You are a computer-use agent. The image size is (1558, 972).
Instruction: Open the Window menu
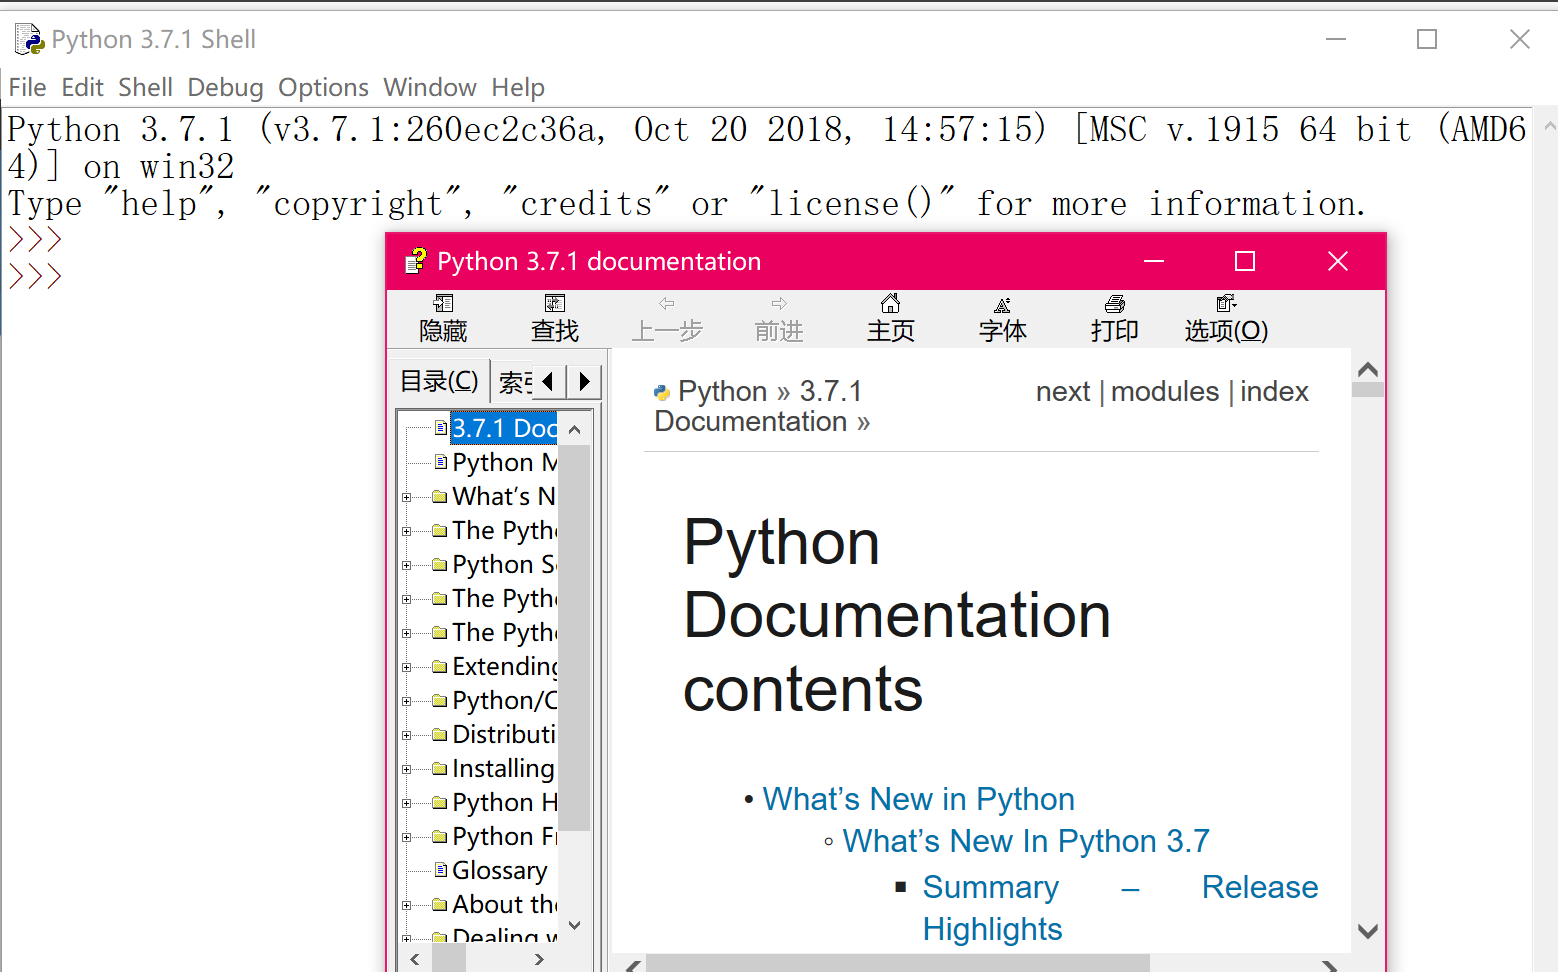(x=430, y=88)
